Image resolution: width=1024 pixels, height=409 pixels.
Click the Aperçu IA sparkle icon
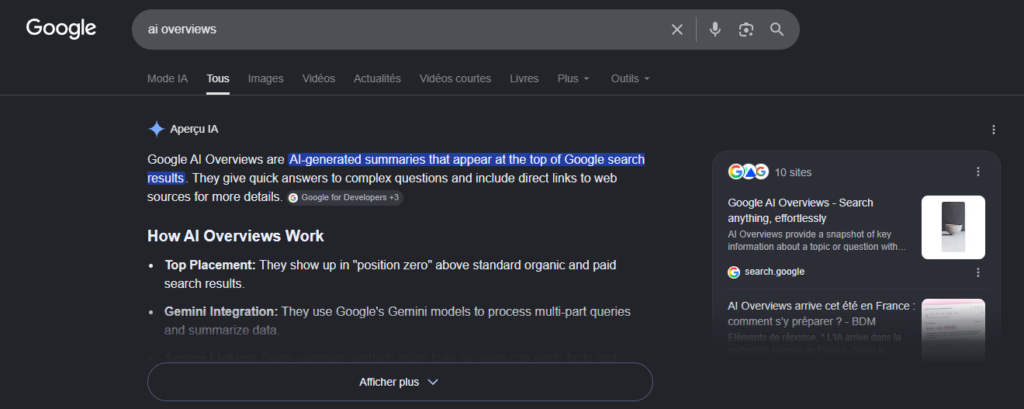click(x=156, y=129)
